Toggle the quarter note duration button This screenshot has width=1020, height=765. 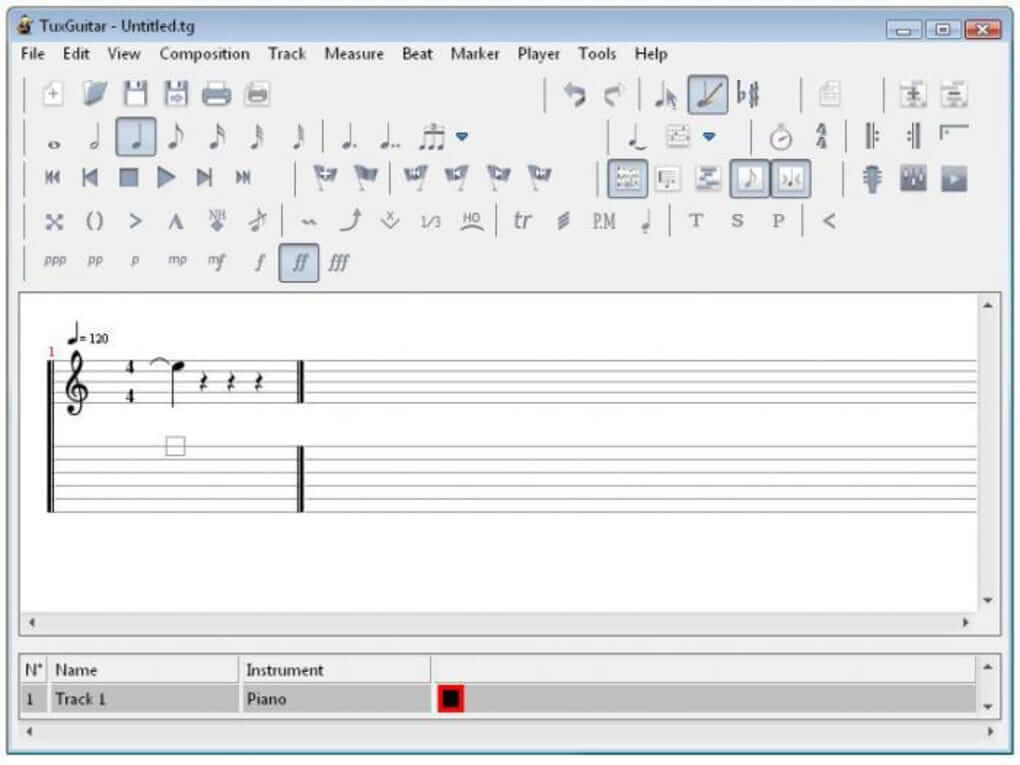pos(135,136)
